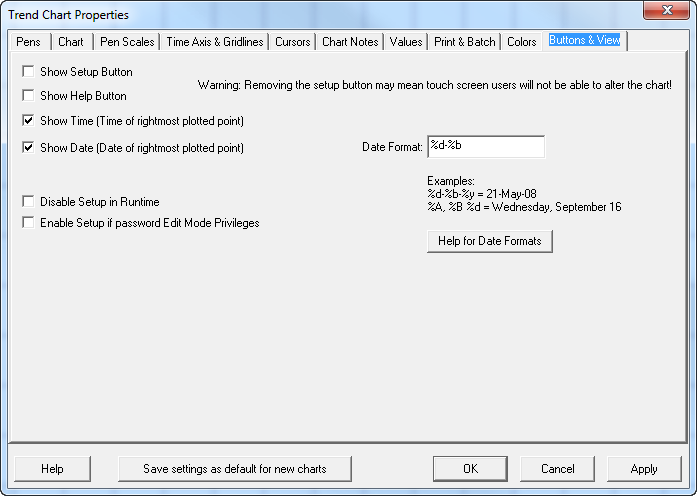Open the Chart tab
This screenshot has width=697, height=496.
point(71,42)
